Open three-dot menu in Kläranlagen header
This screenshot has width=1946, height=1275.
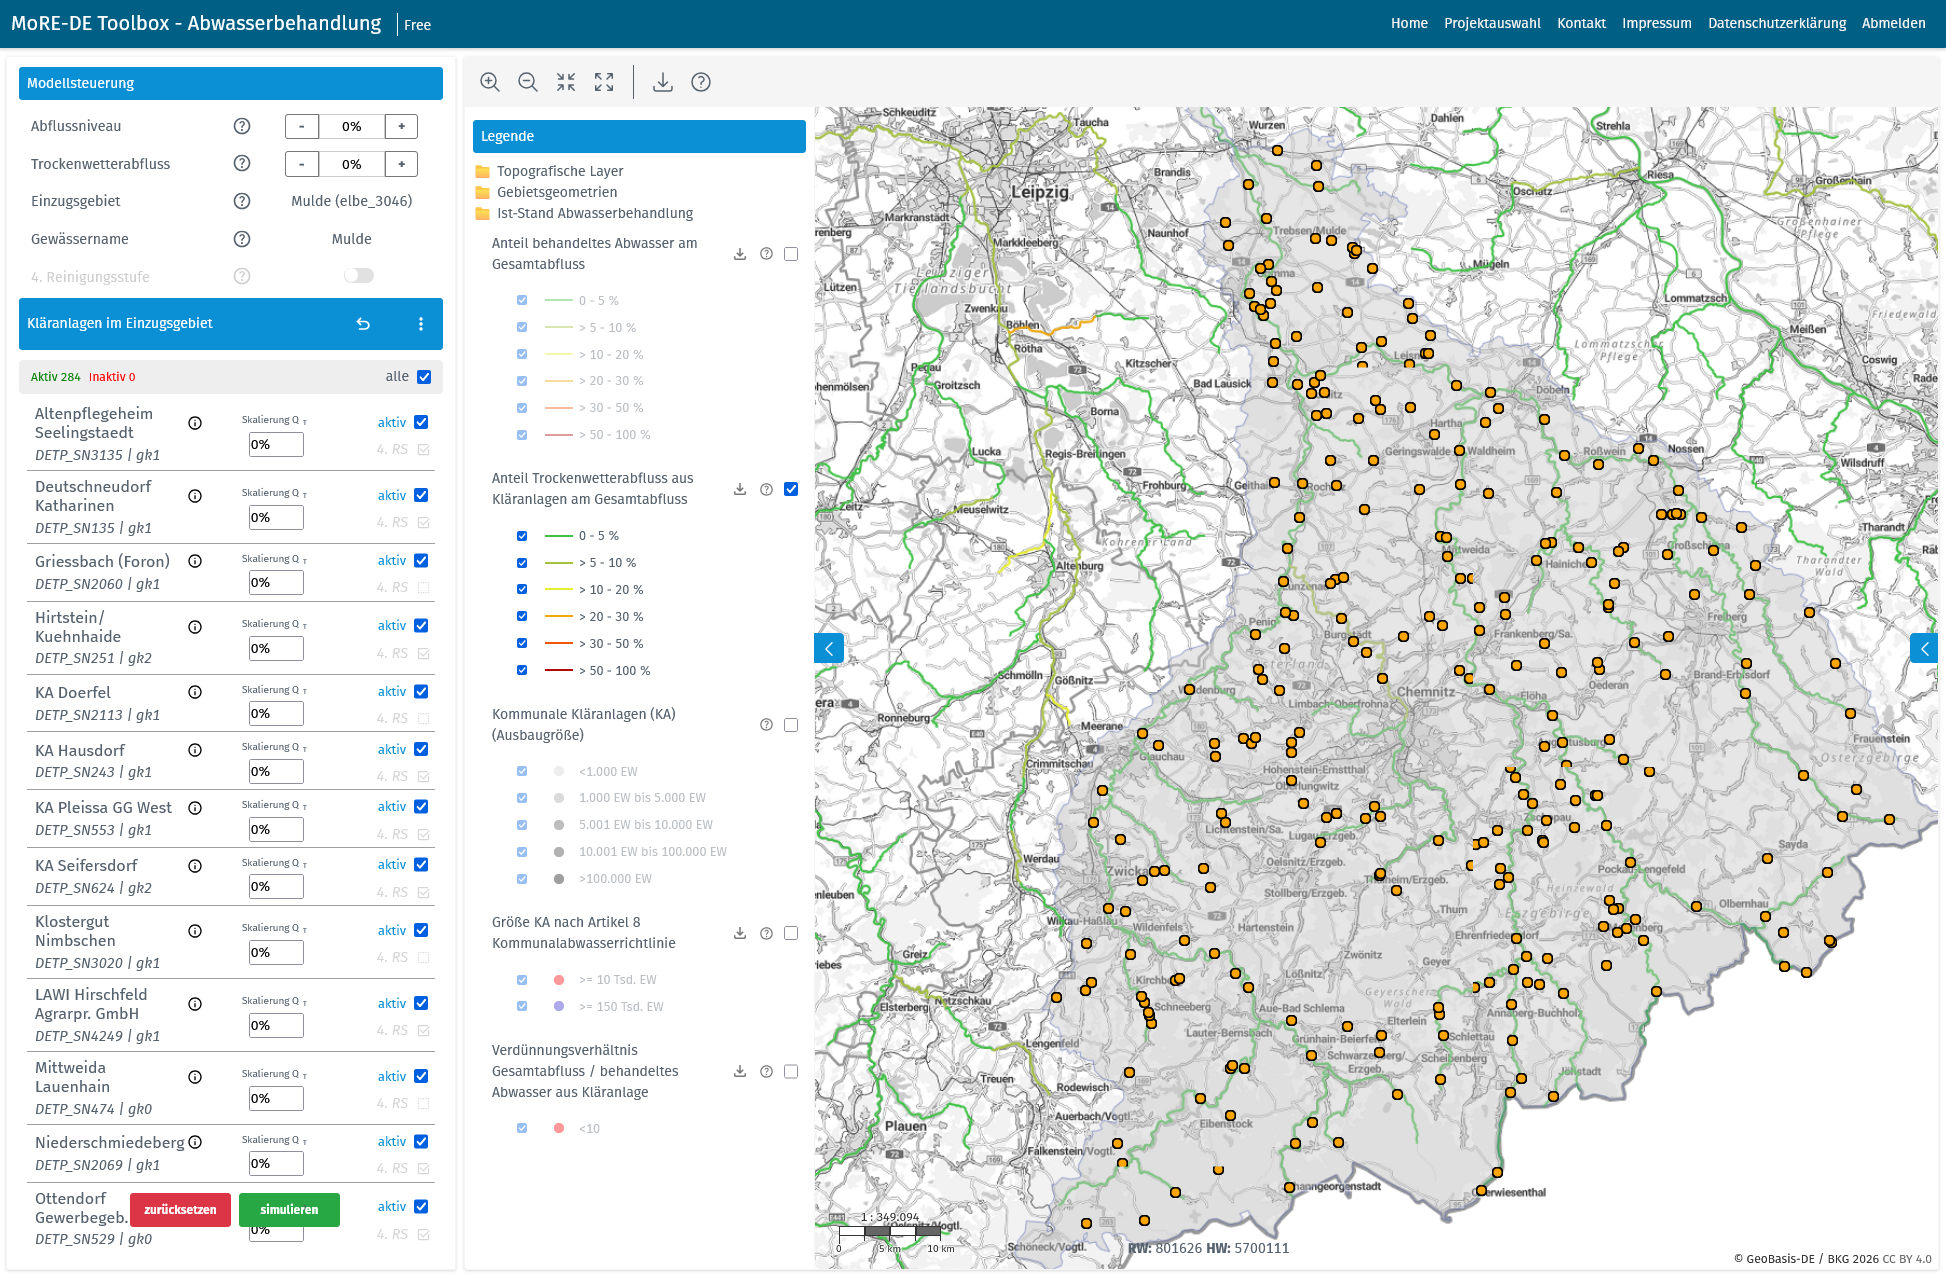[421, 324]
